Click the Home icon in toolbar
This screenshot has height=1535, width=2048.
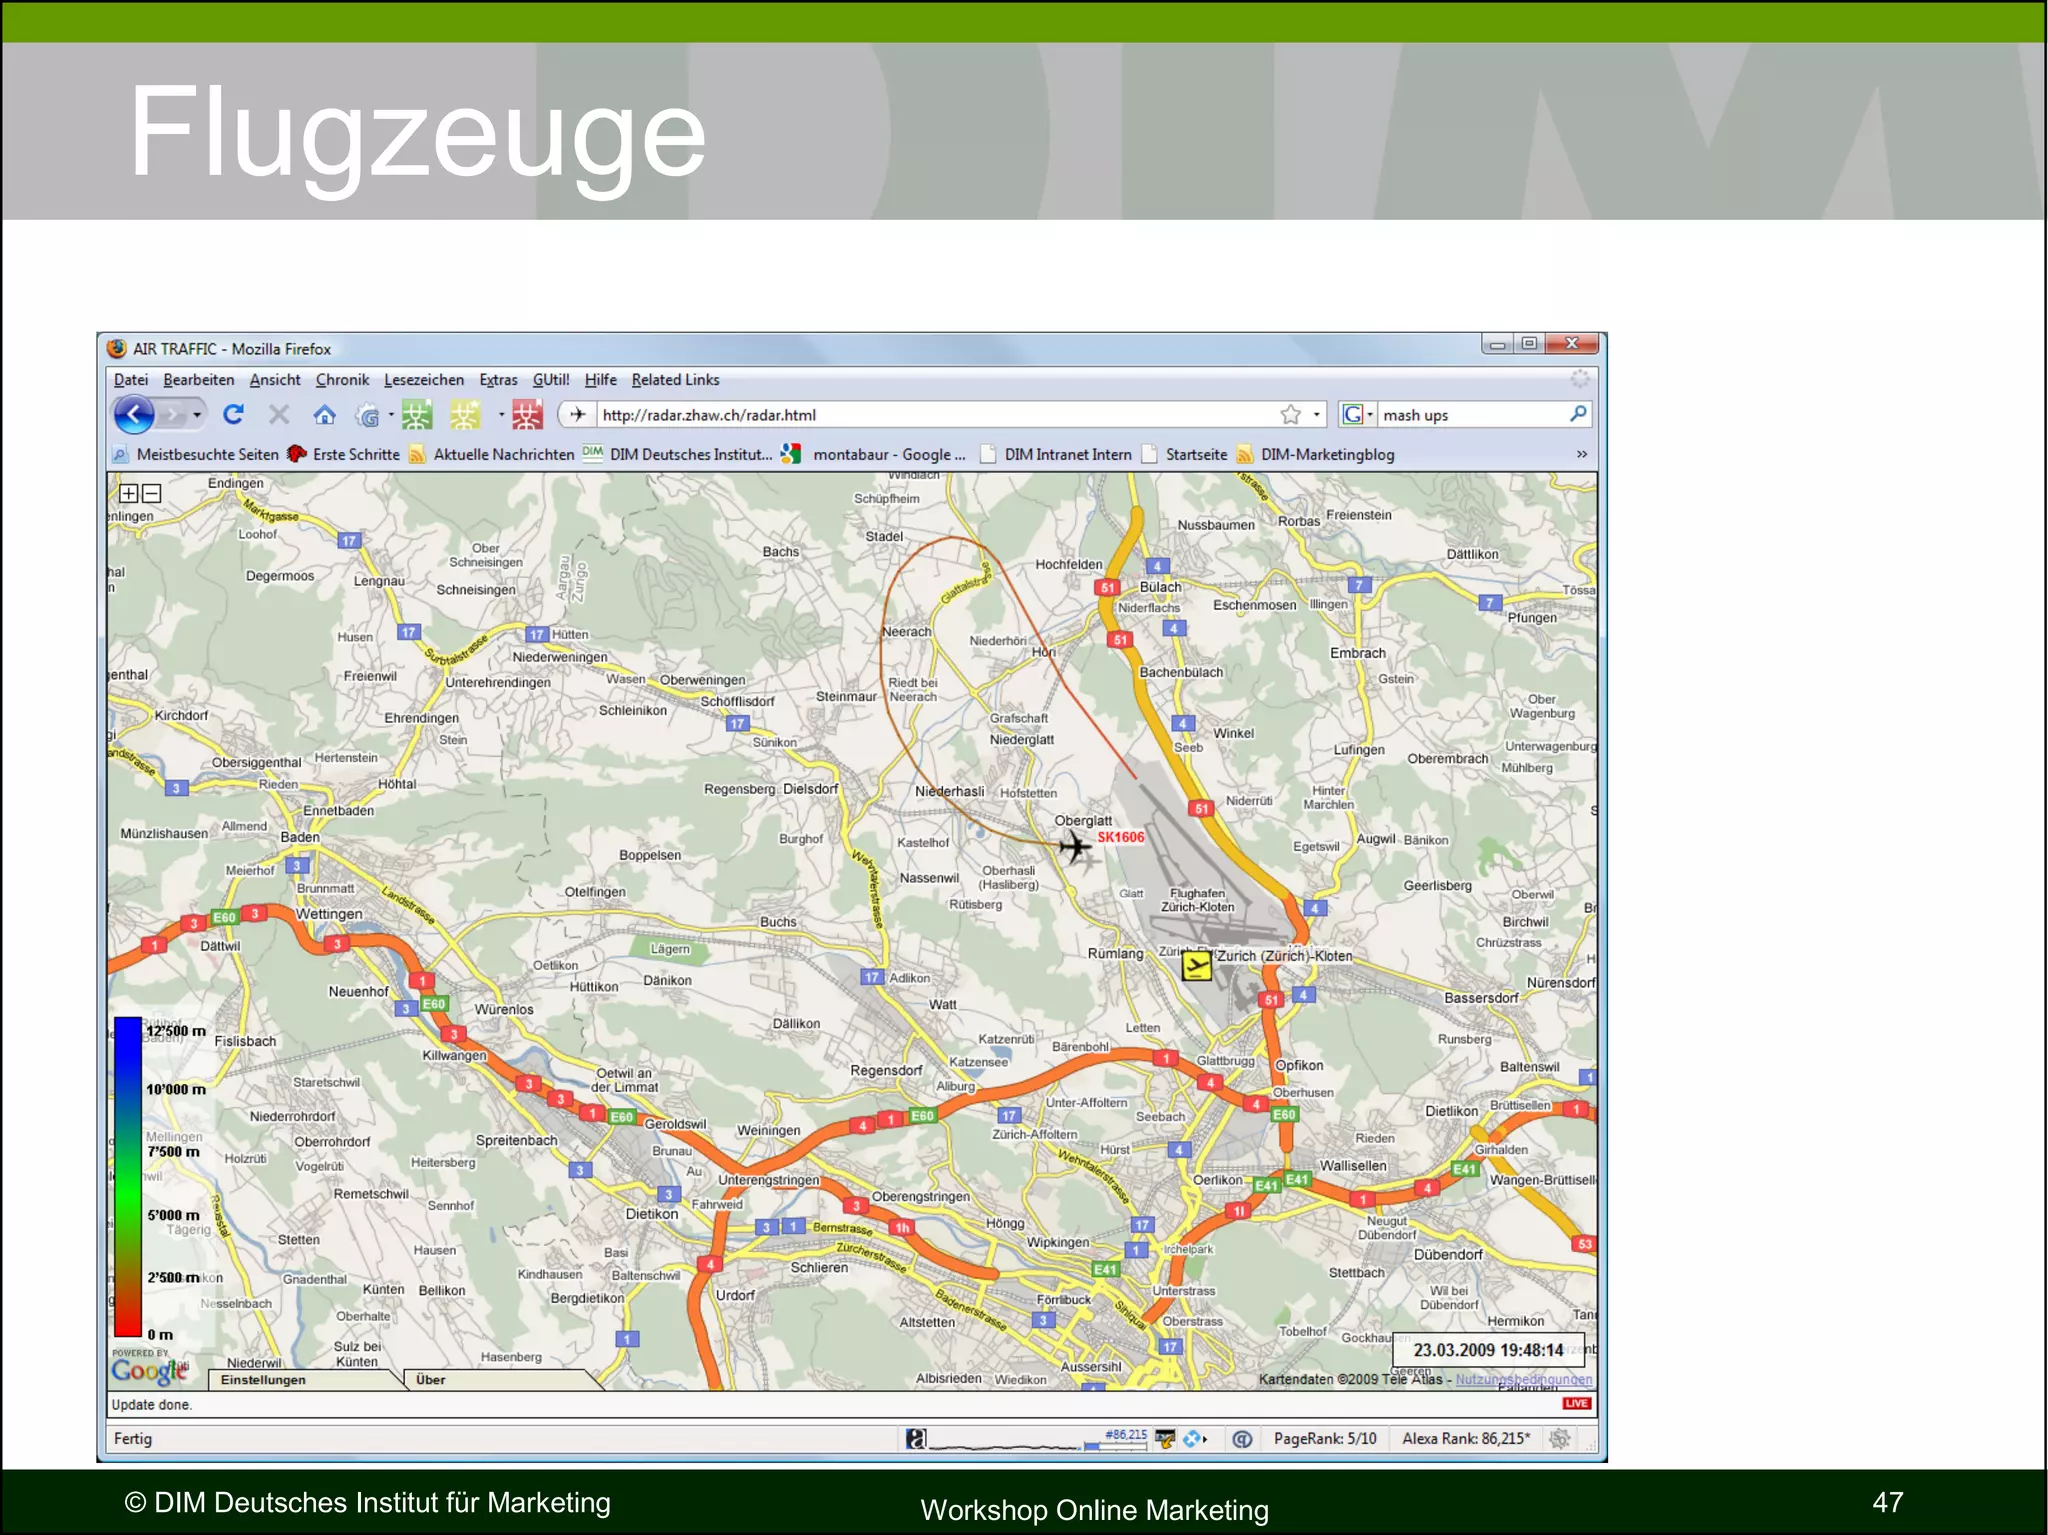324,414
